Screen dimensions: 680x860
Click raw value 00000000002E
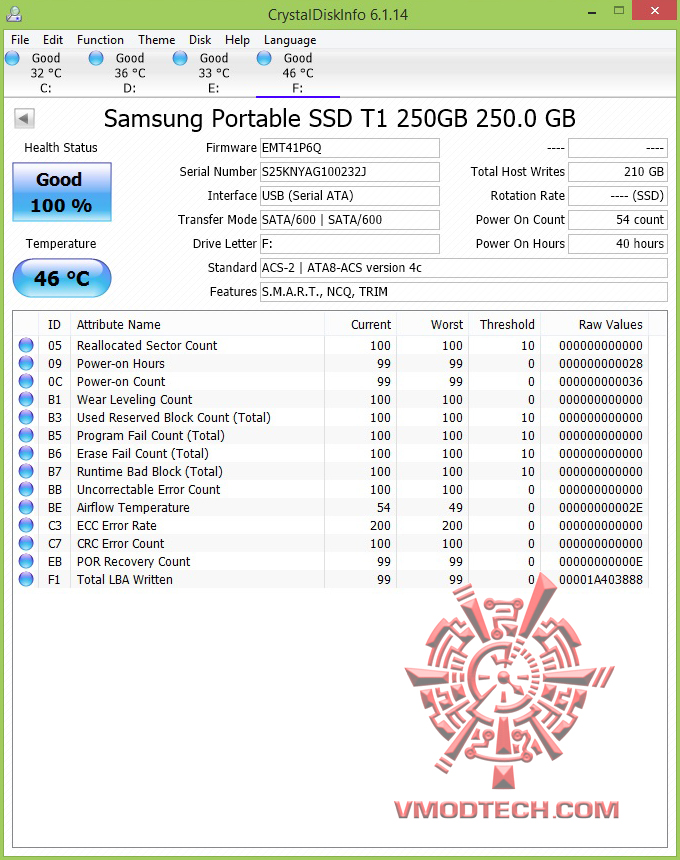[600, 508]
